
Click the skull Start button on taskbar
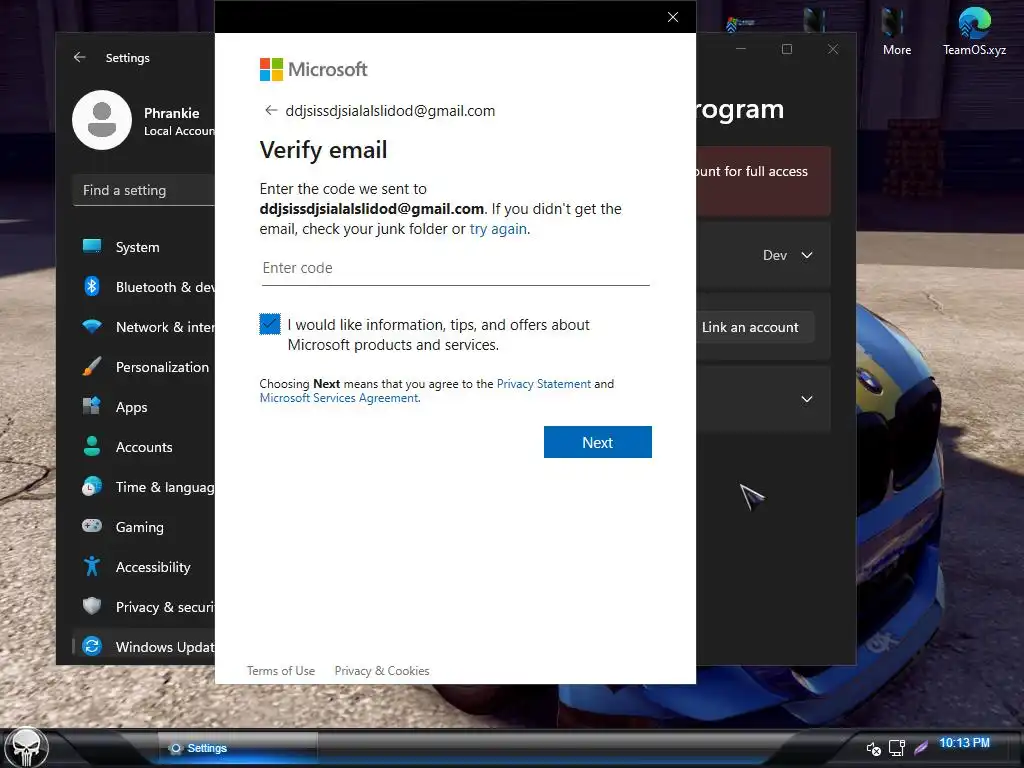tap(25, 748)
